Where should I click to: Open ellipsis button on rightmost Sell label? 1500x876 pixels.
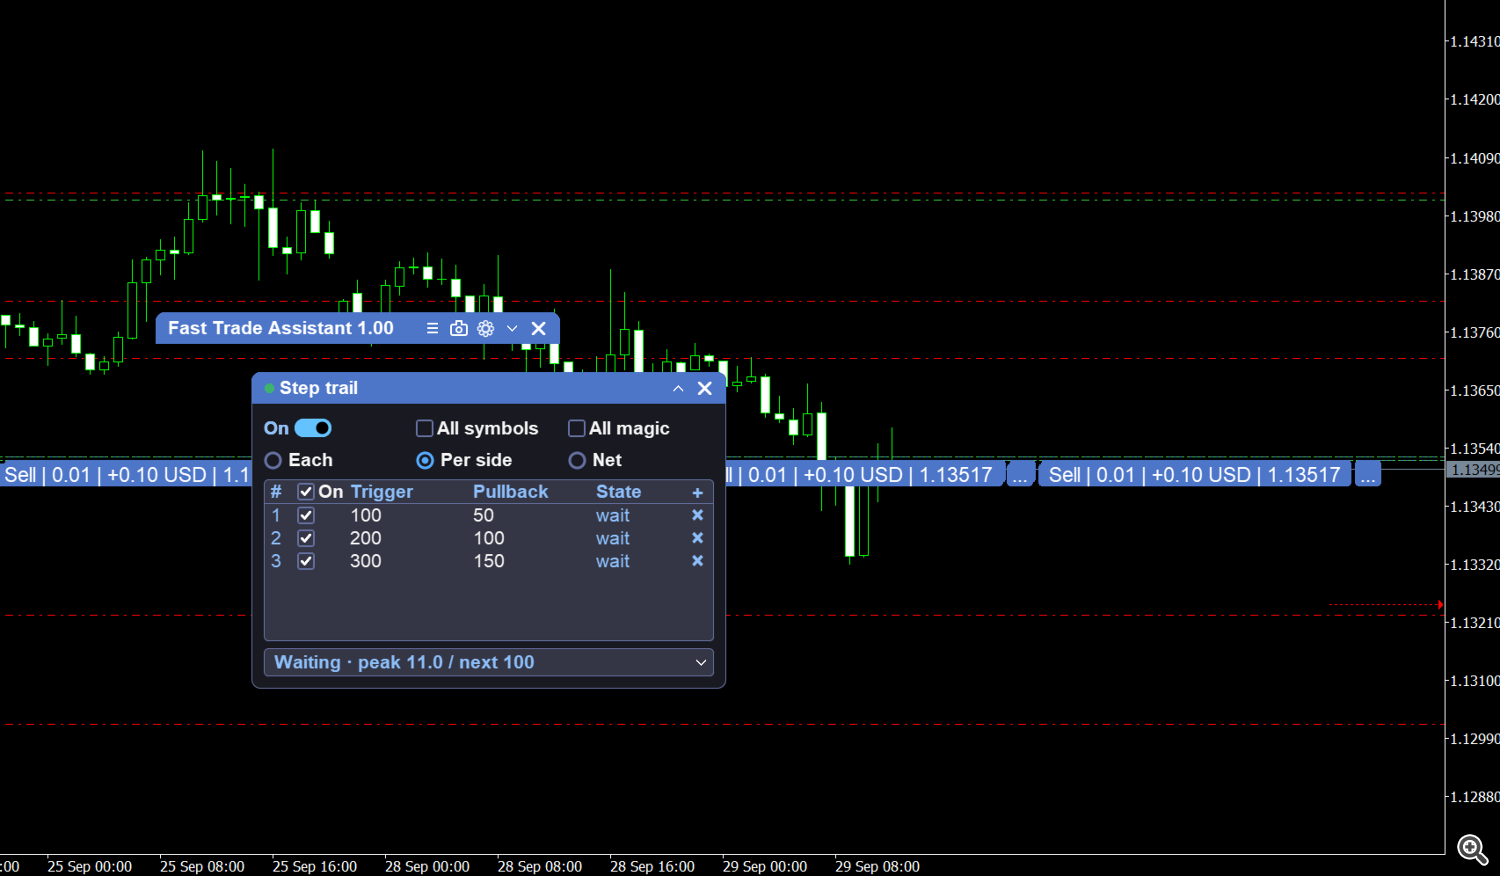coord(1367,475)
